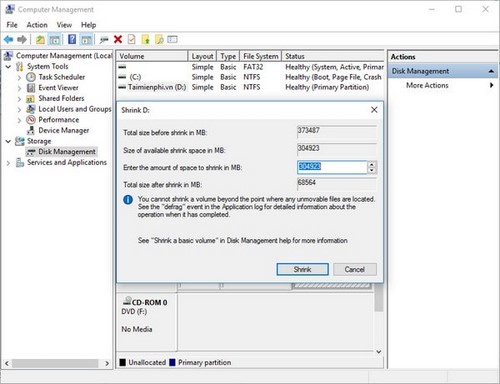The height and width of the screenshot is (384, 500).
Task: Collapse the Storage chevron
Action: tap(8, 141)
